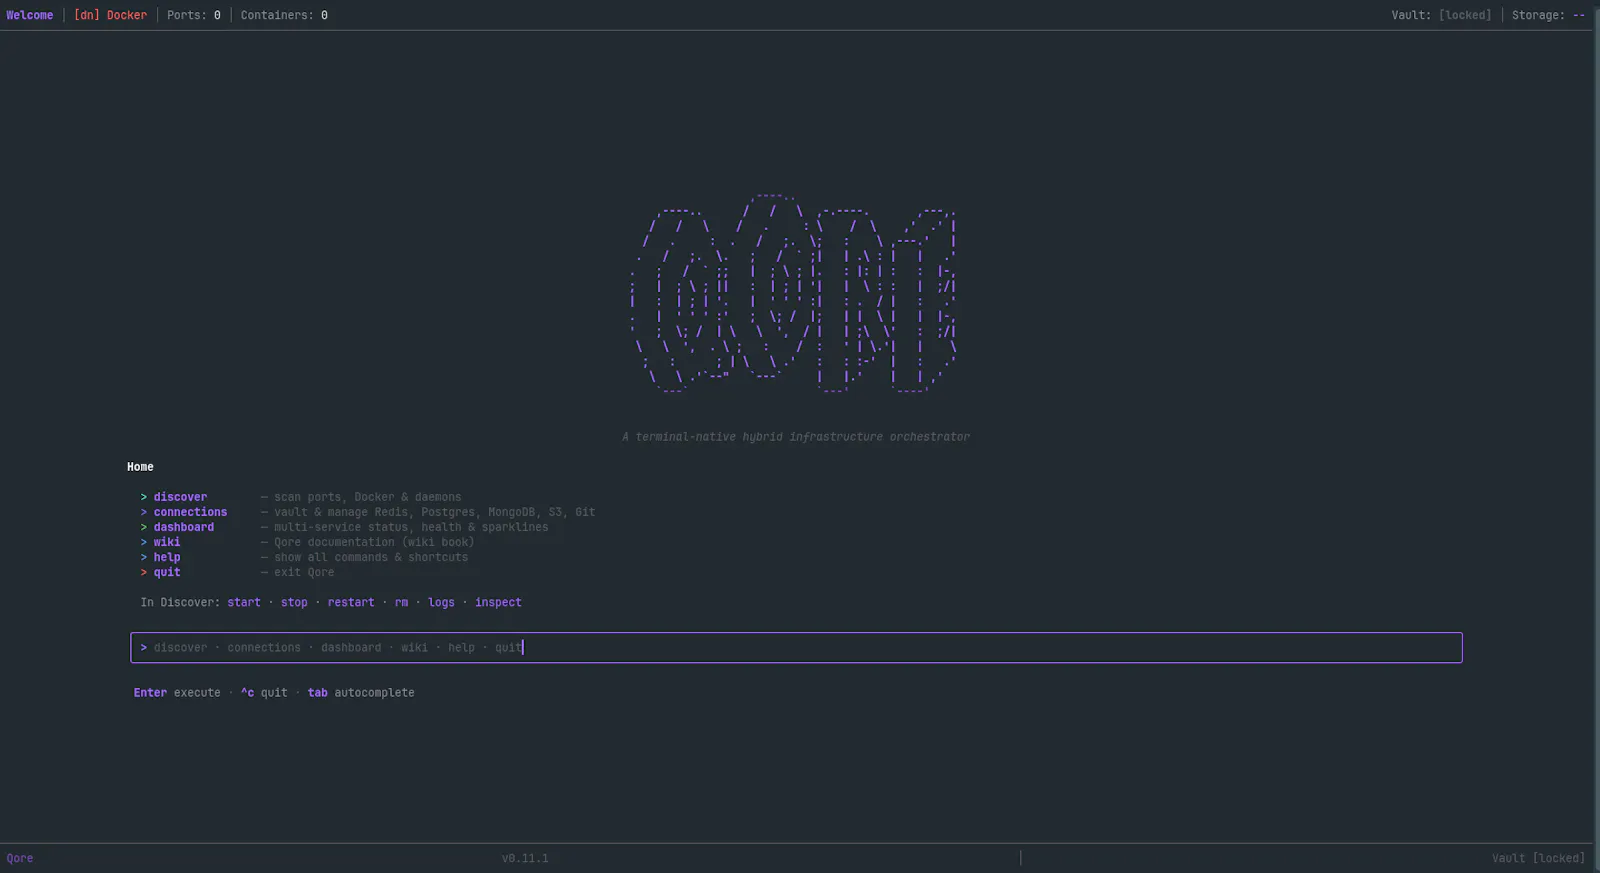The image size is (1600, 873).
Task: Click the arrow prompt before dashboard
Action: [x=144, y=527]
